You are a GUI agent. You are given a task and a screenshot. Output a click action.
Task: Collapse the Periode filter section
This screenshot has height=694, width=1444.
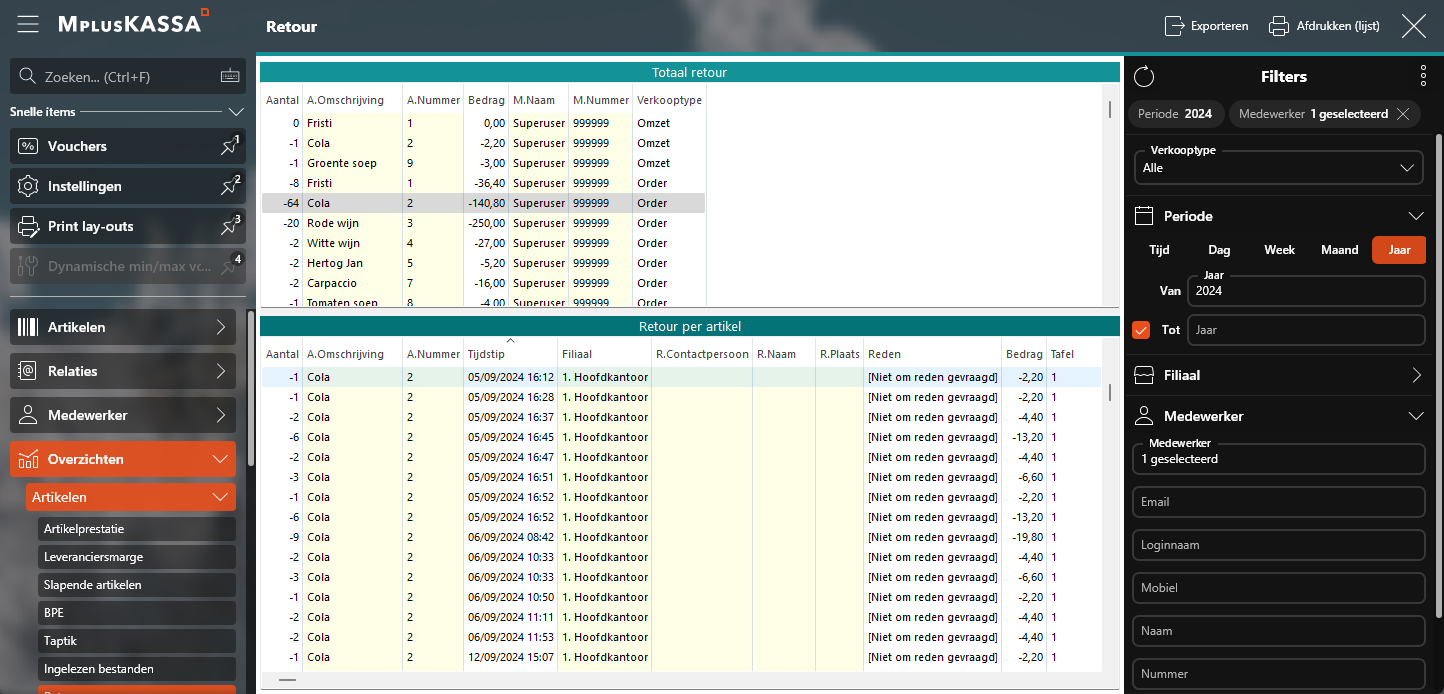[x=1416, y=216]
